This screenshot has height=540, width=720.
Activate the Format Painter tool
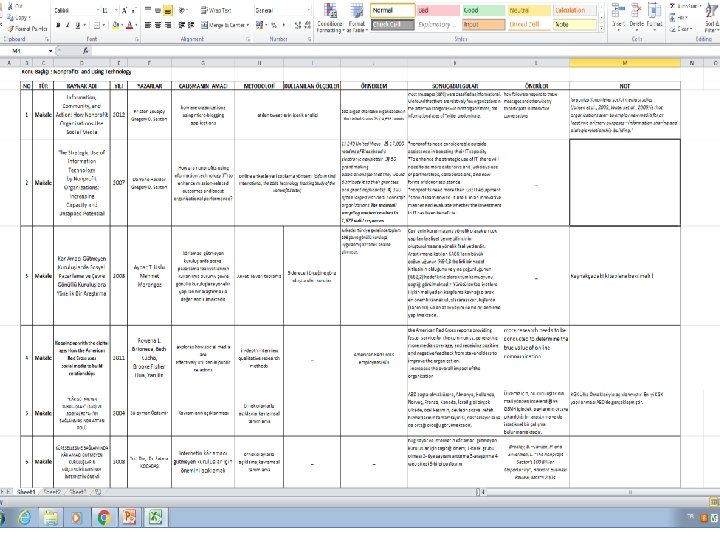coord(27,28)
